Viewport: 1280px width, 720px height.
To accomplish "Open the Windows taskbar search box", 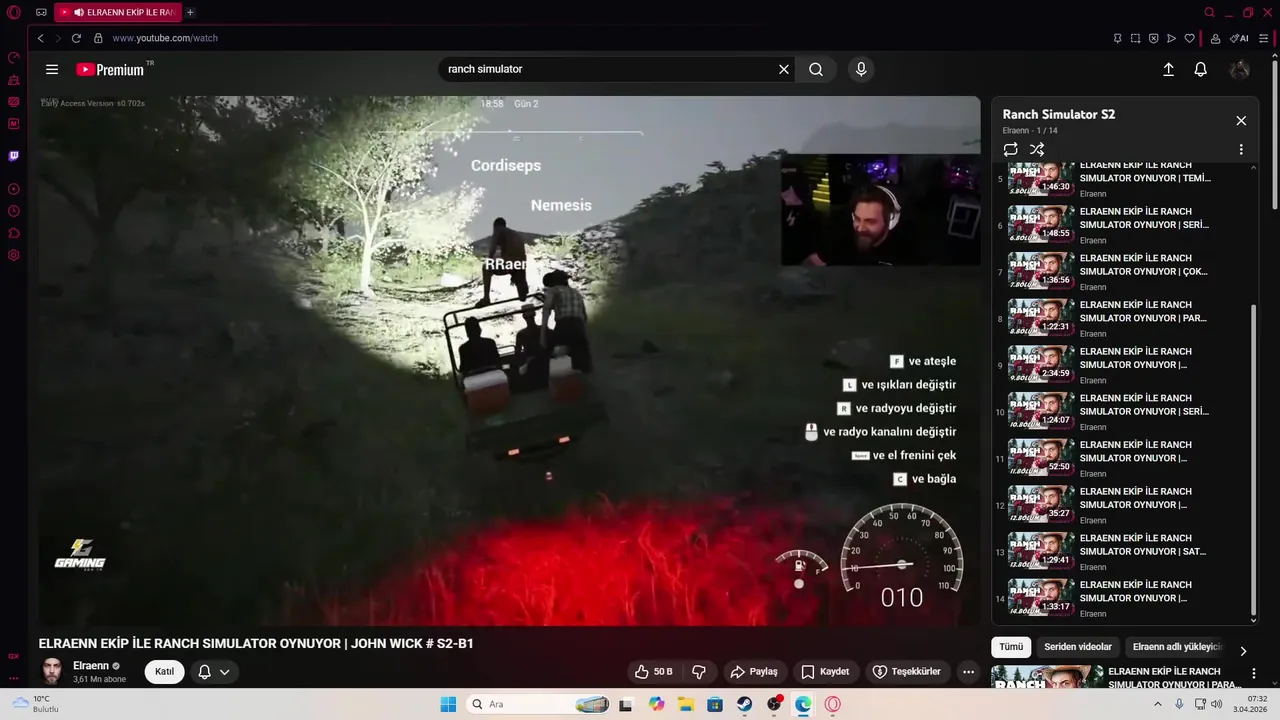I will (x=538, y=704).
